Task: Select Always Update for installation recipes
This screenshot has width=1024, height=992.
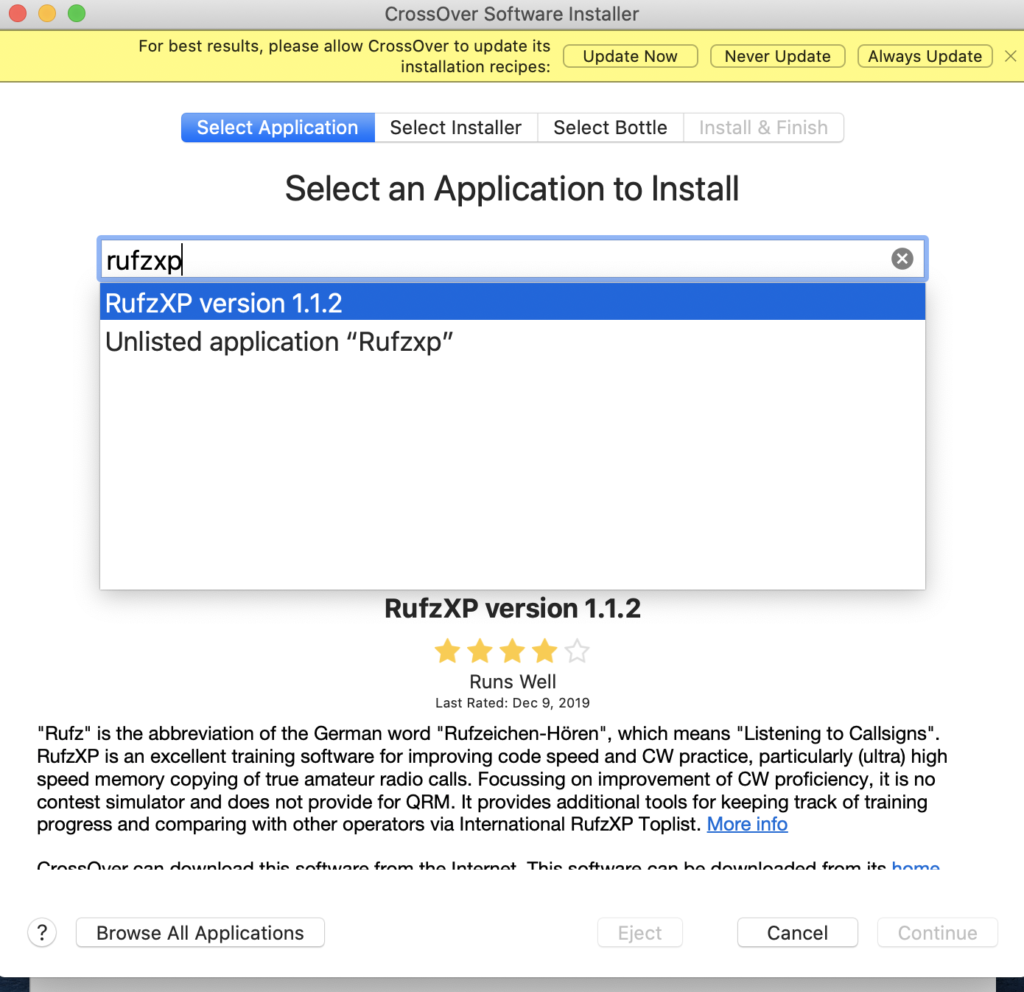Action: pos(924,56)
